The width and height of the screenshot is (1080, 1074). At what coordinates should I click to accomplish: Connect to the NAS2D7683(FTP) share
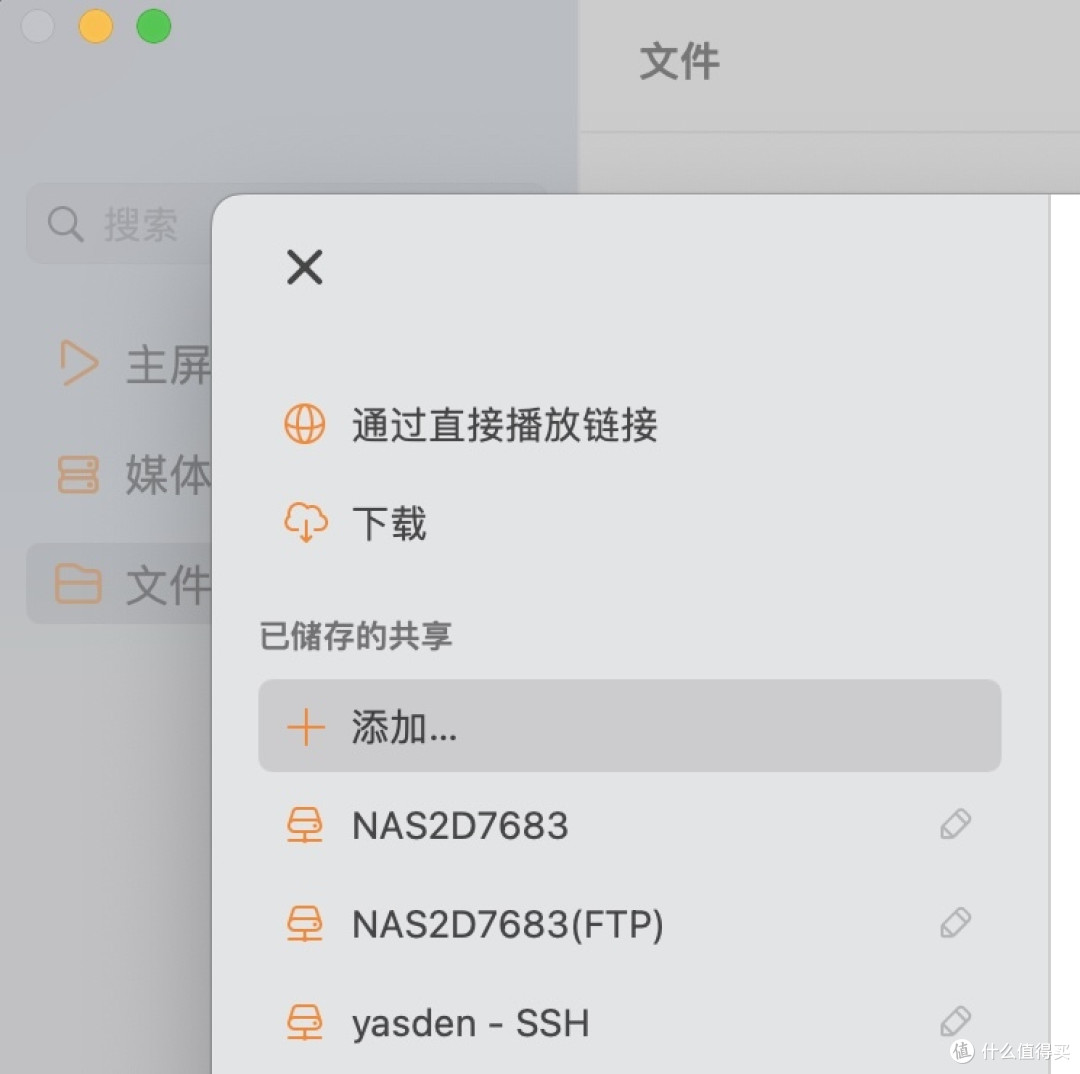505,922
